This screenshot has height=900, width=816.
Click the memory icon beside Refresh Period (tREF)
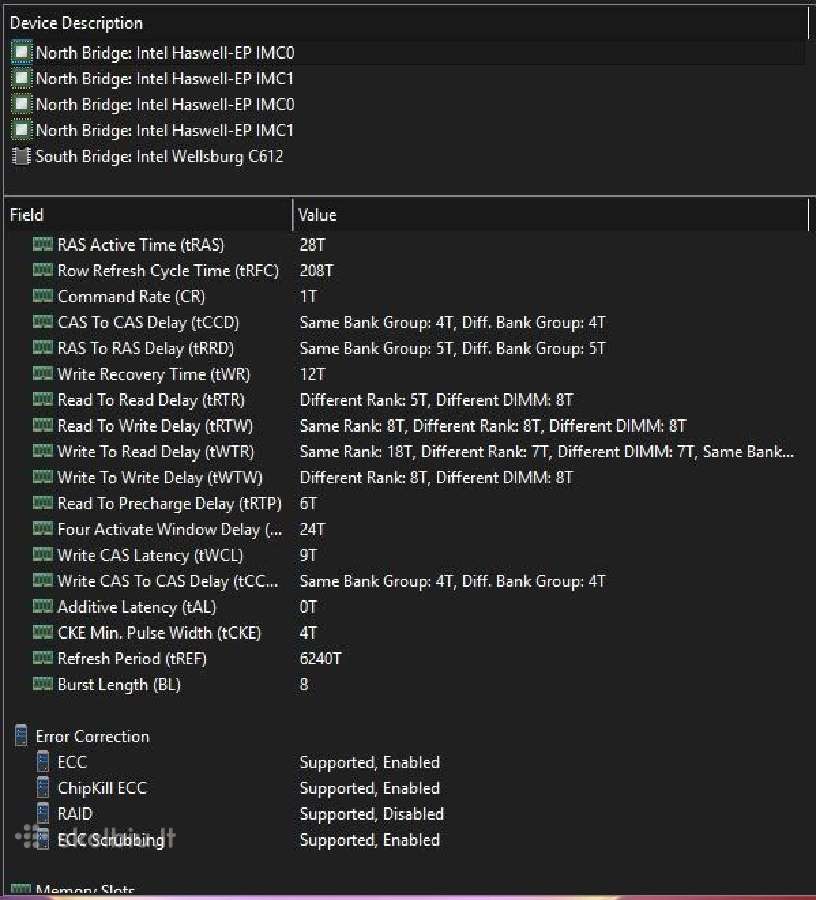point(42,658)
